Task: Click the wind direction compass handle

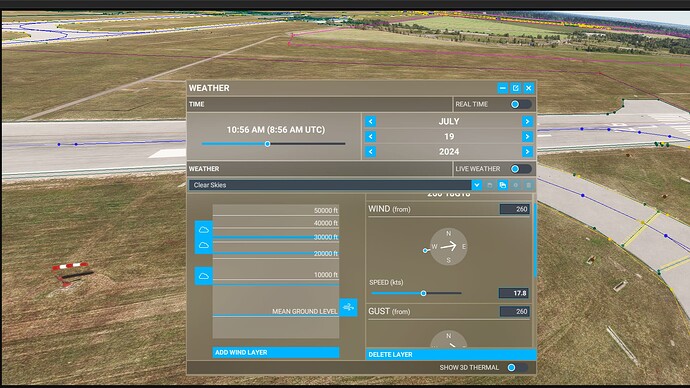Action: point(425,250)
